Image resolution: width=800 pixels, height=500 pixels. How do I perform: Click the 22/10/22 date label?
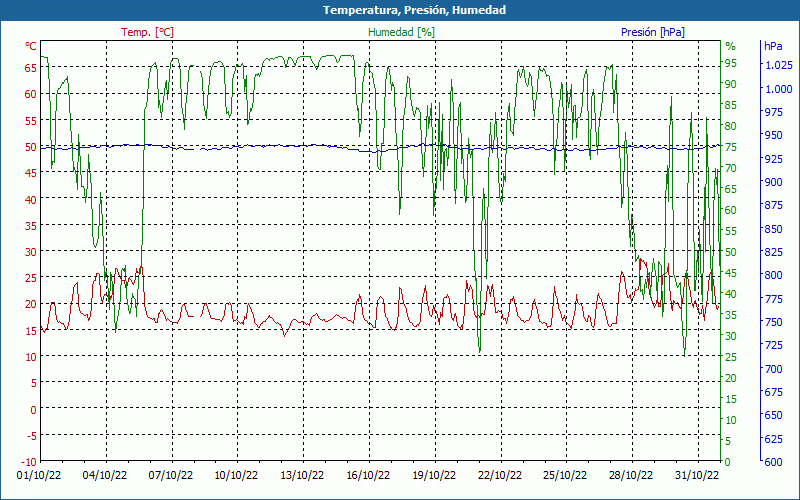tap(500, 476)
